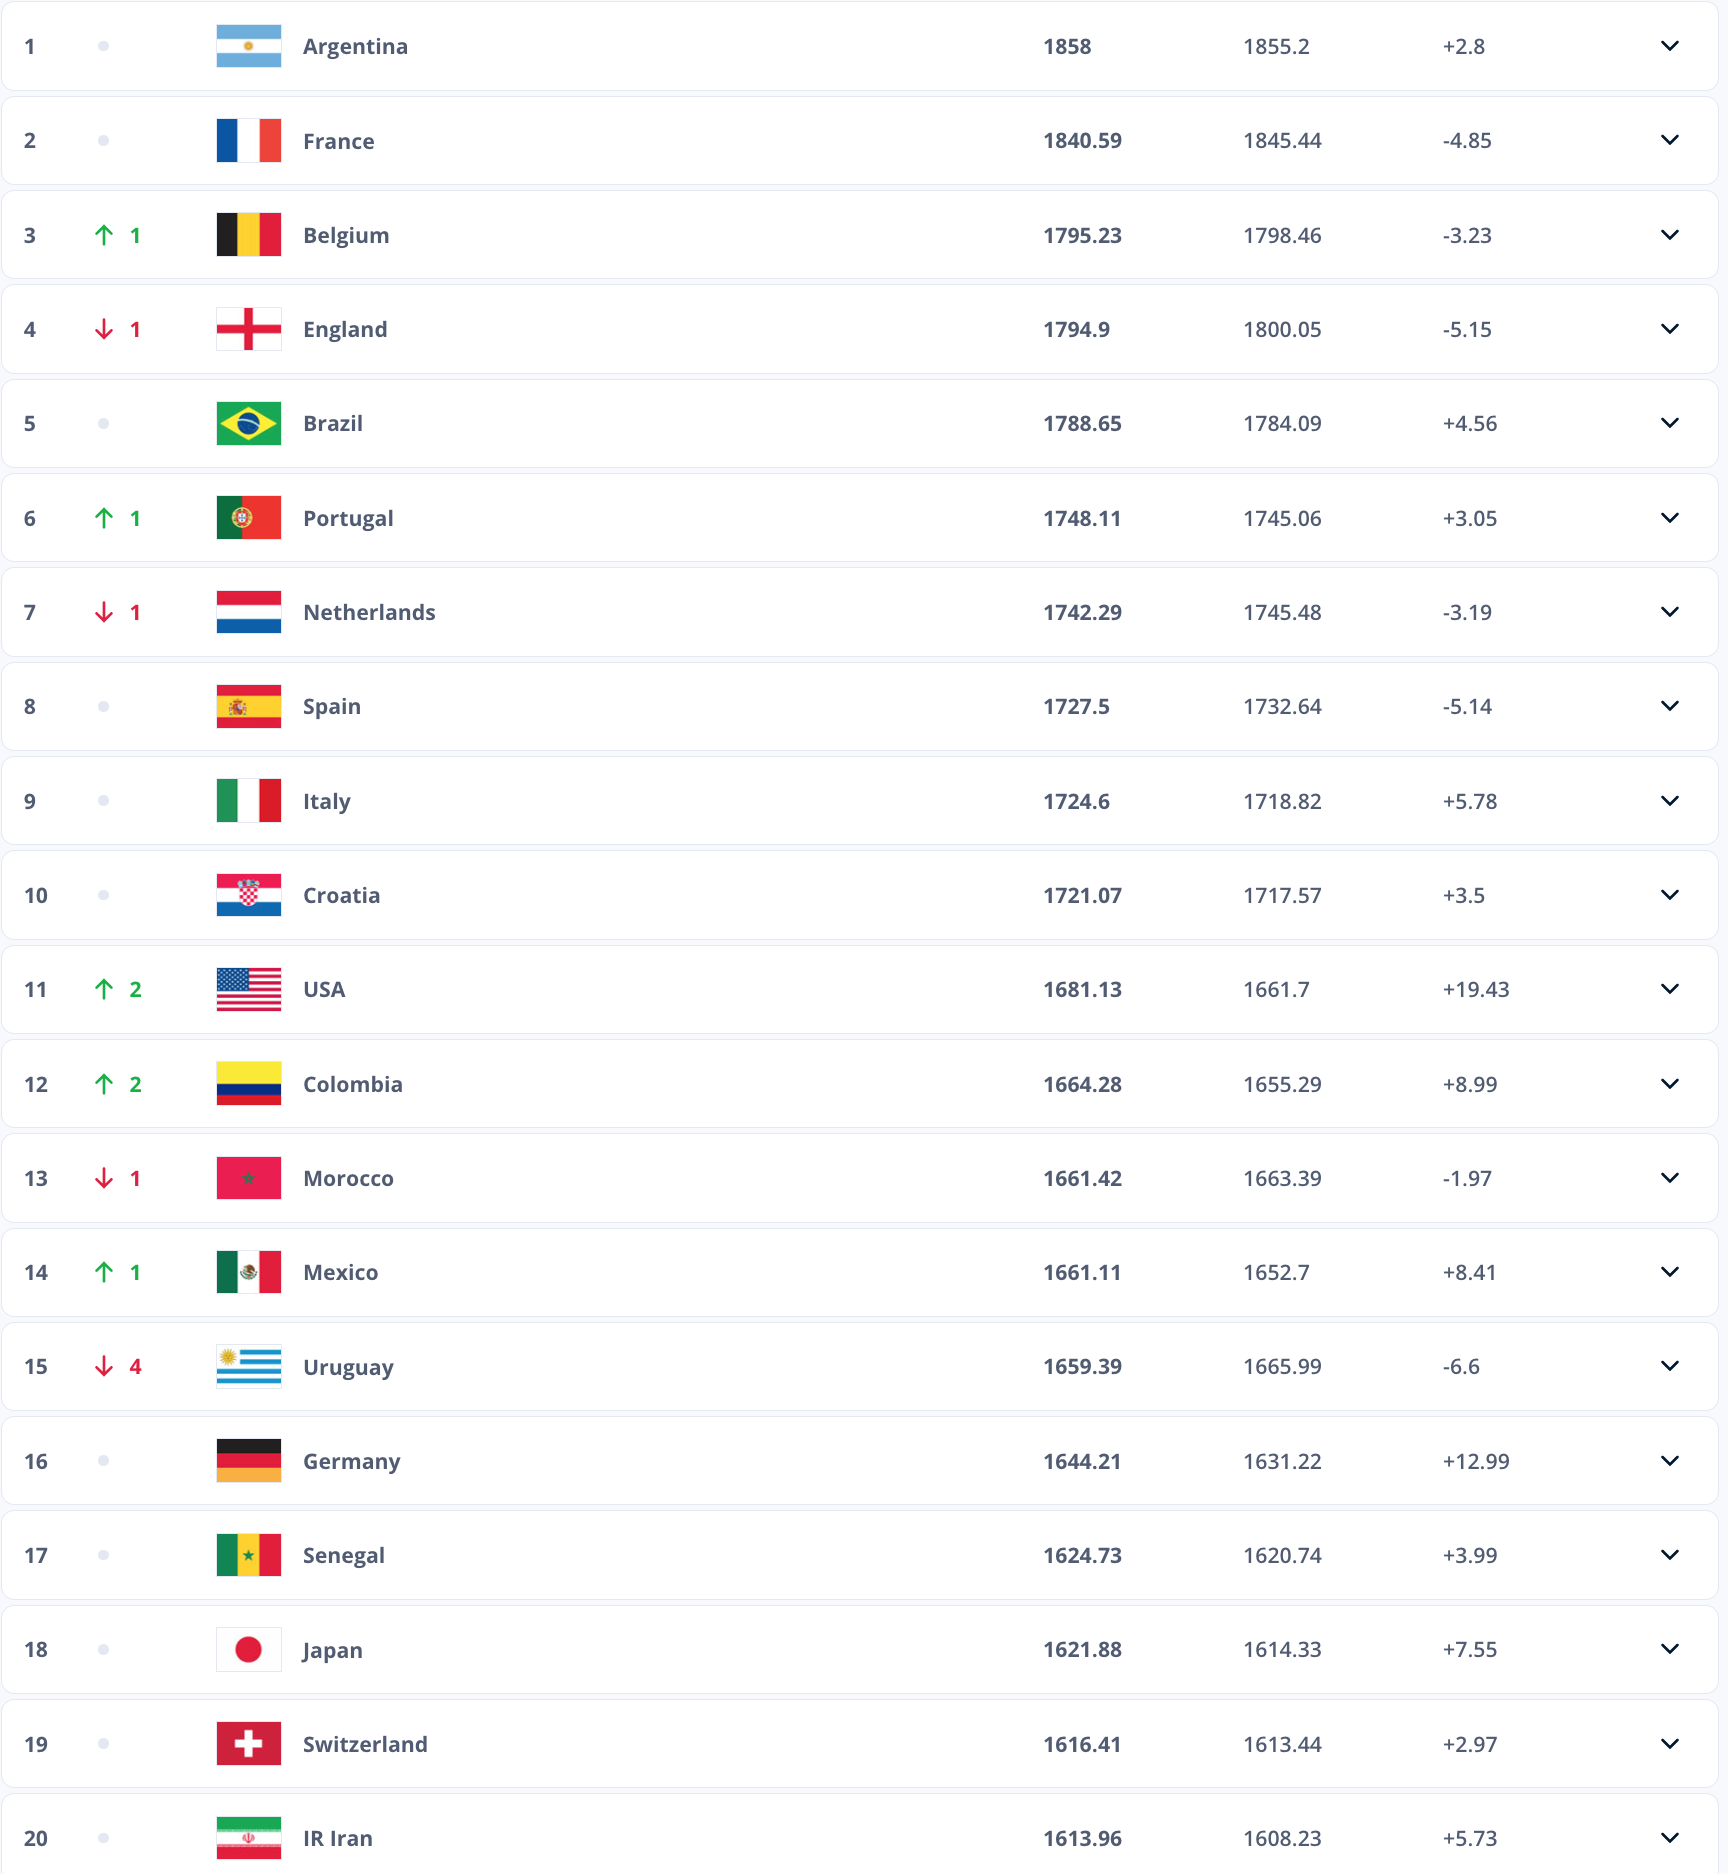Expand the Spain row details
Image resolution: width=1728 pixels, height=1874 pixels.
tap(1669, 706)
